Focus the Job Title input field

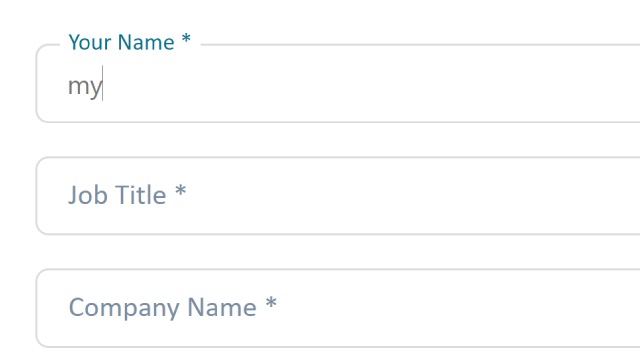tap(338, 196)
